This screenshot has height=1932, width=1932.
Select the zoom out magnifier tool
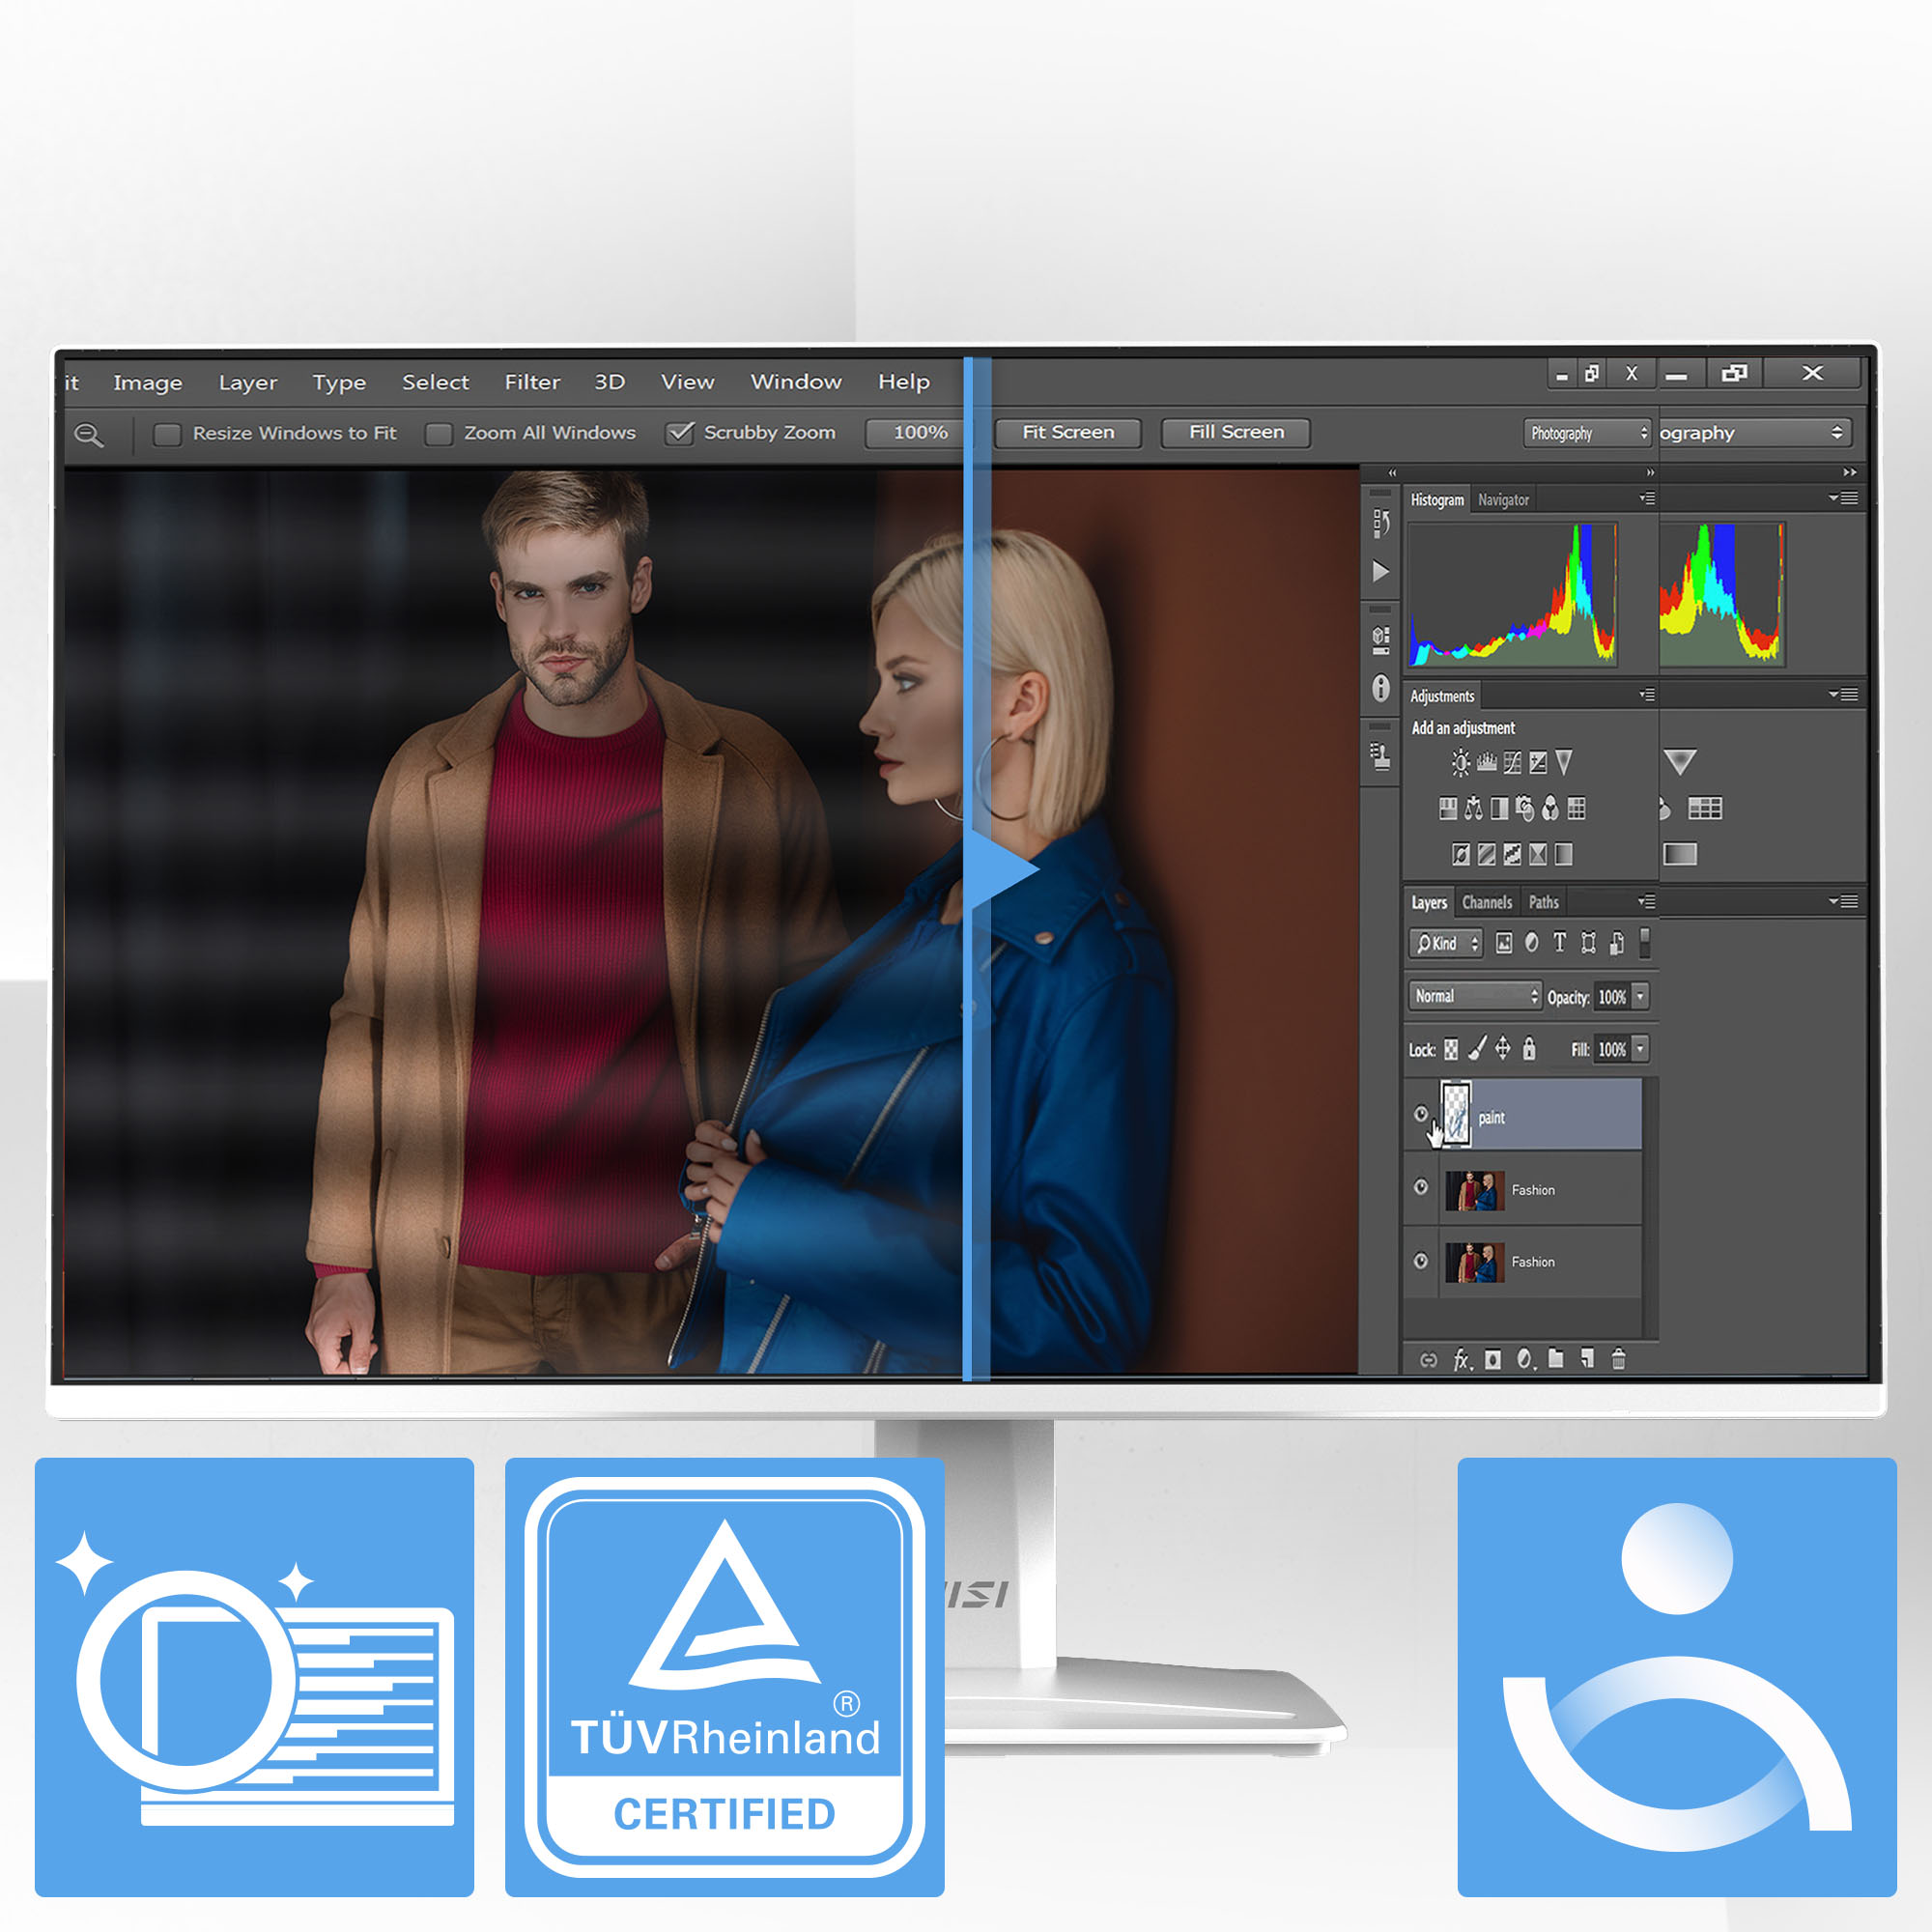(89, 434)
